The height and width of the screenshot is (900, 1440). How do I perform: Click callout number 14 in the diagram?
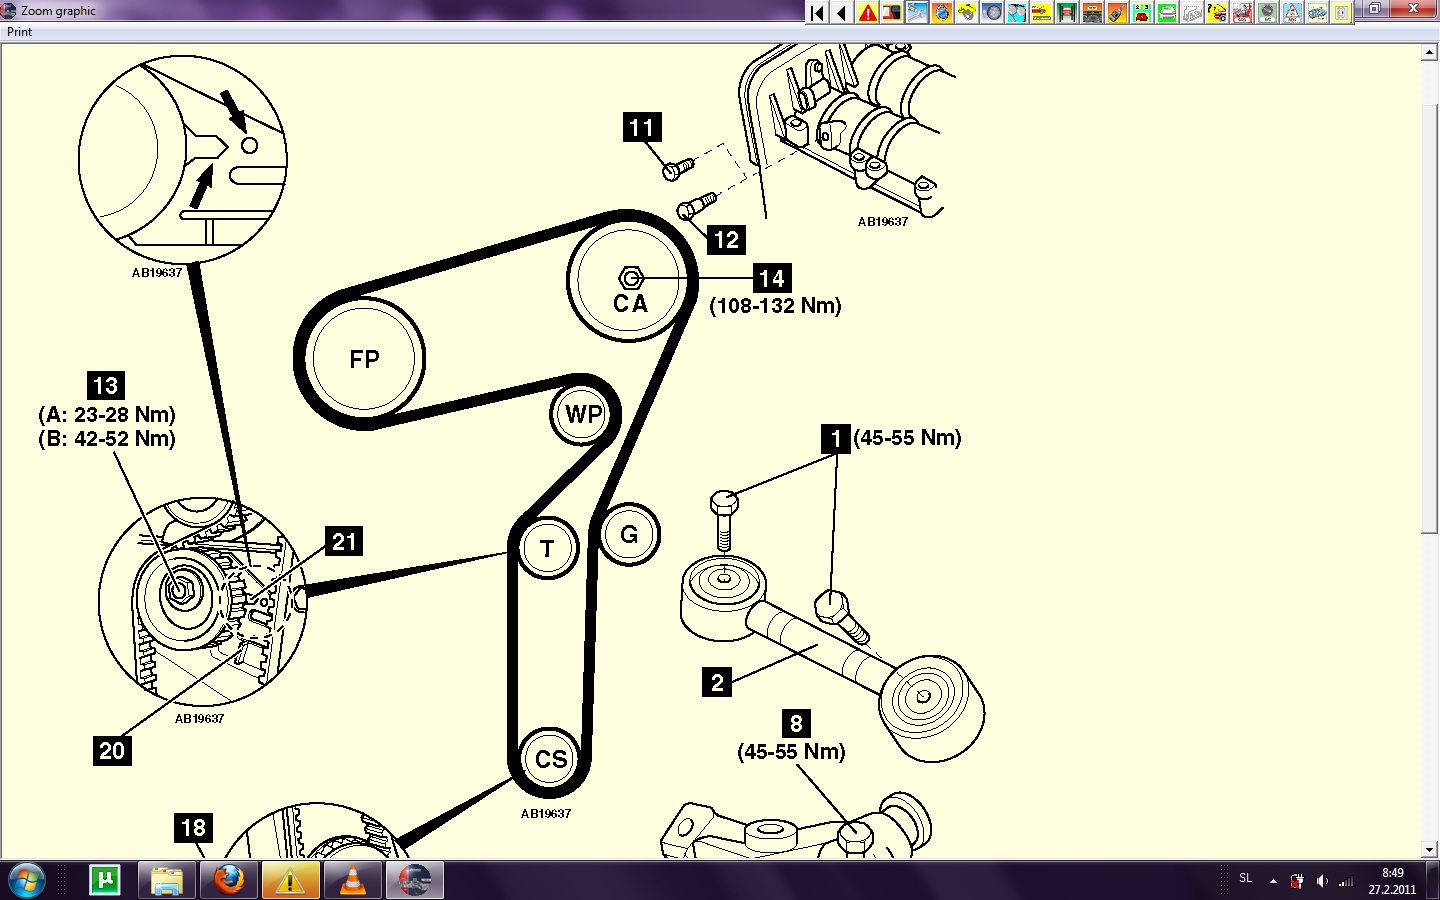pyautogui.click(x=772, y=278)
